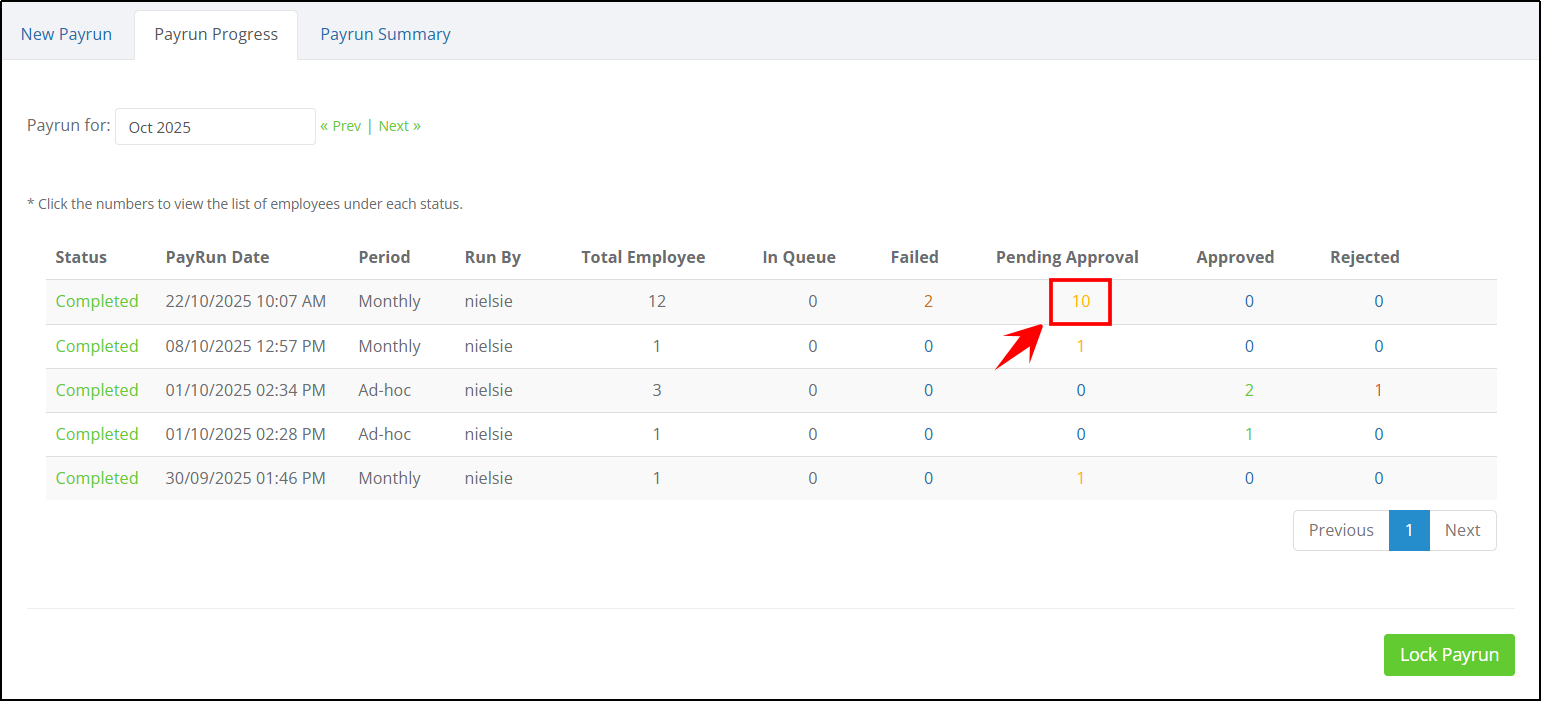
Task: Click the Previous pagination button
Action: click(1341, 531)
